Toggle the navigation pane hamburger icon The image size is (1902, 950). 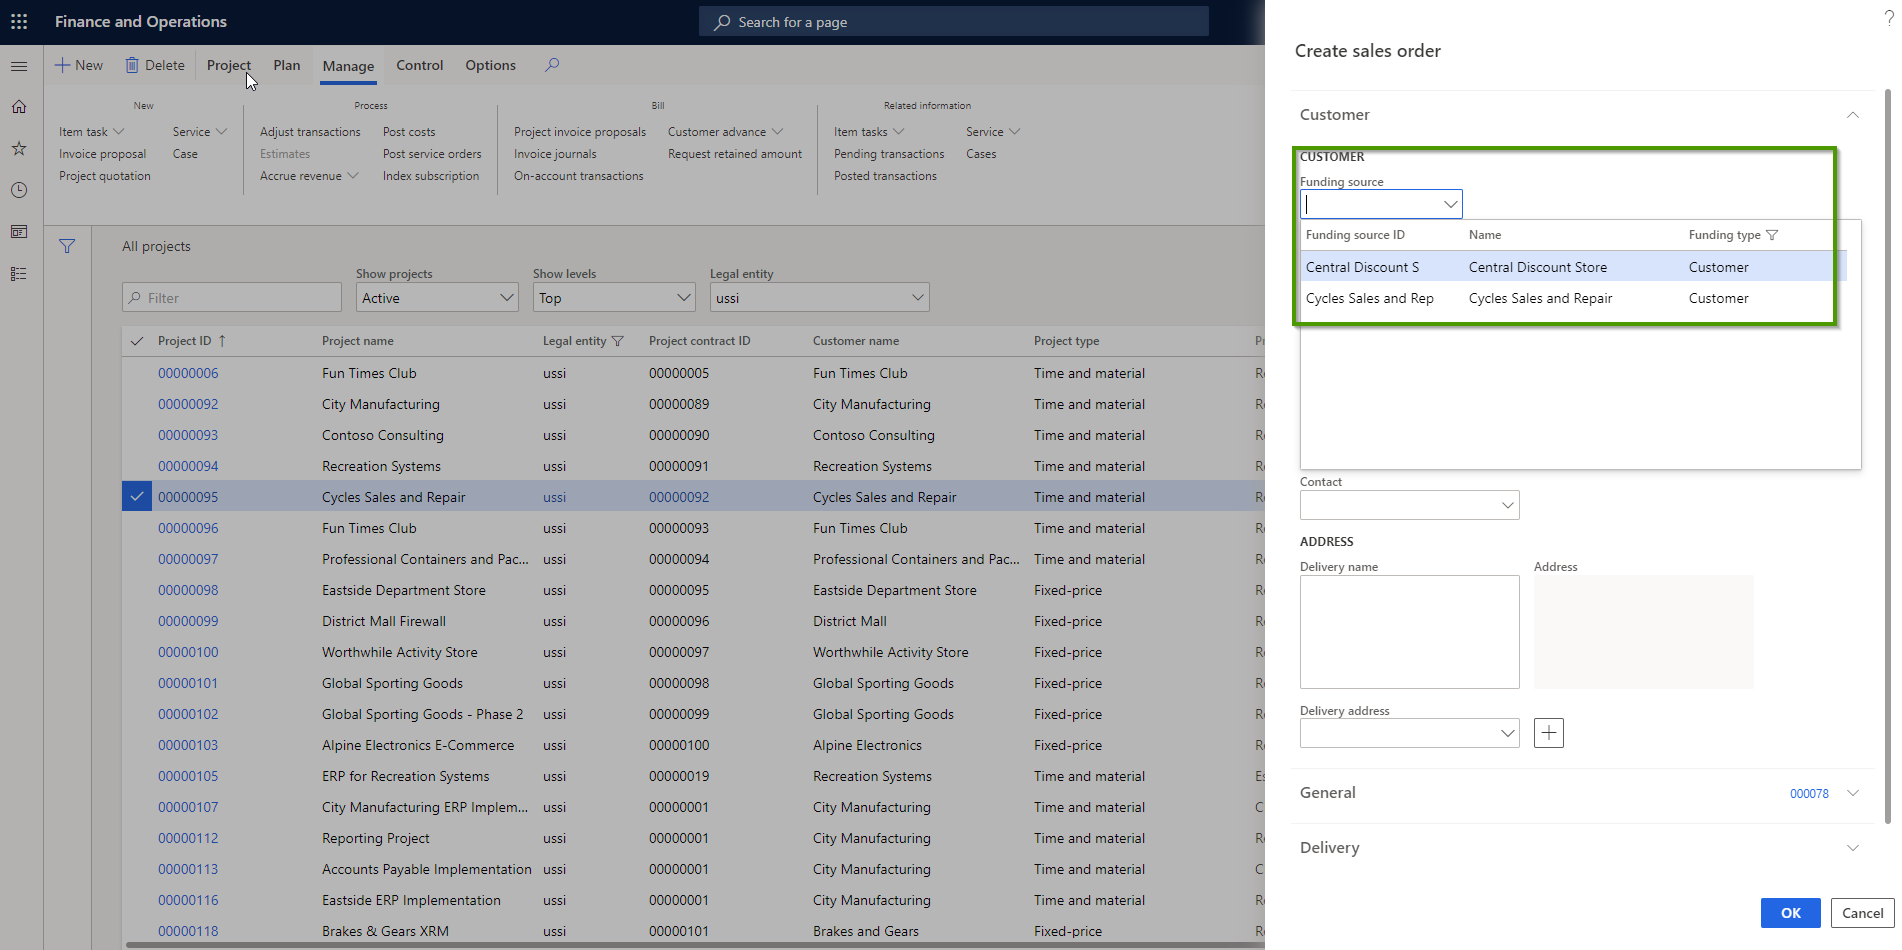pos(18,66)
